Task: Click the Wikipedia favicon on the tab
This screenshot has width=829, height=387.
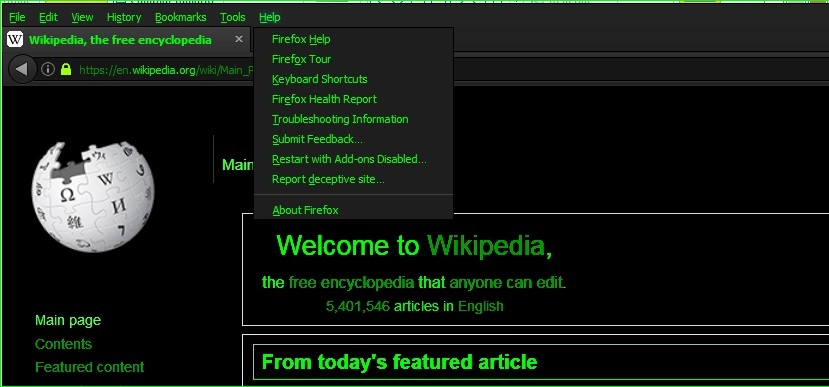Action: [15, 40]
